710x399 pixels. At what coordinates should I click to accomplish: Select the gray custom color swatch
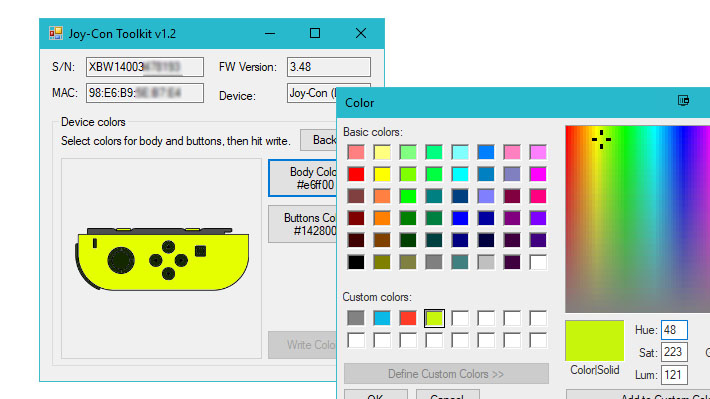[356, 318]
